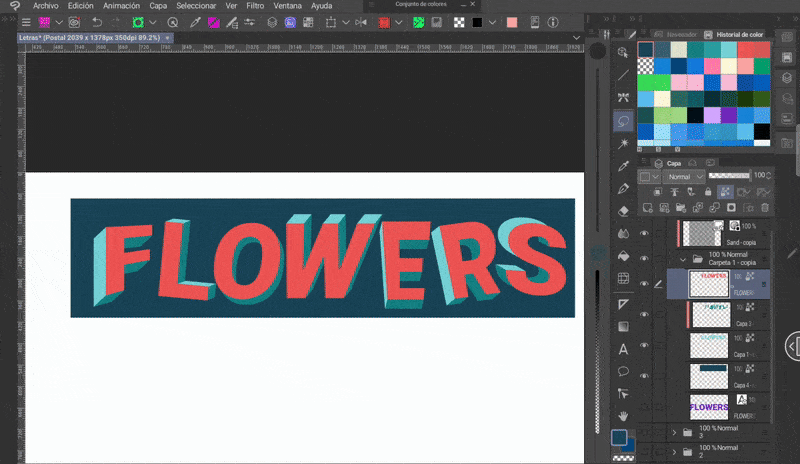Select the purple FLOWERS text layer thumbnail

pyautogui.click(x=709, y=407)
